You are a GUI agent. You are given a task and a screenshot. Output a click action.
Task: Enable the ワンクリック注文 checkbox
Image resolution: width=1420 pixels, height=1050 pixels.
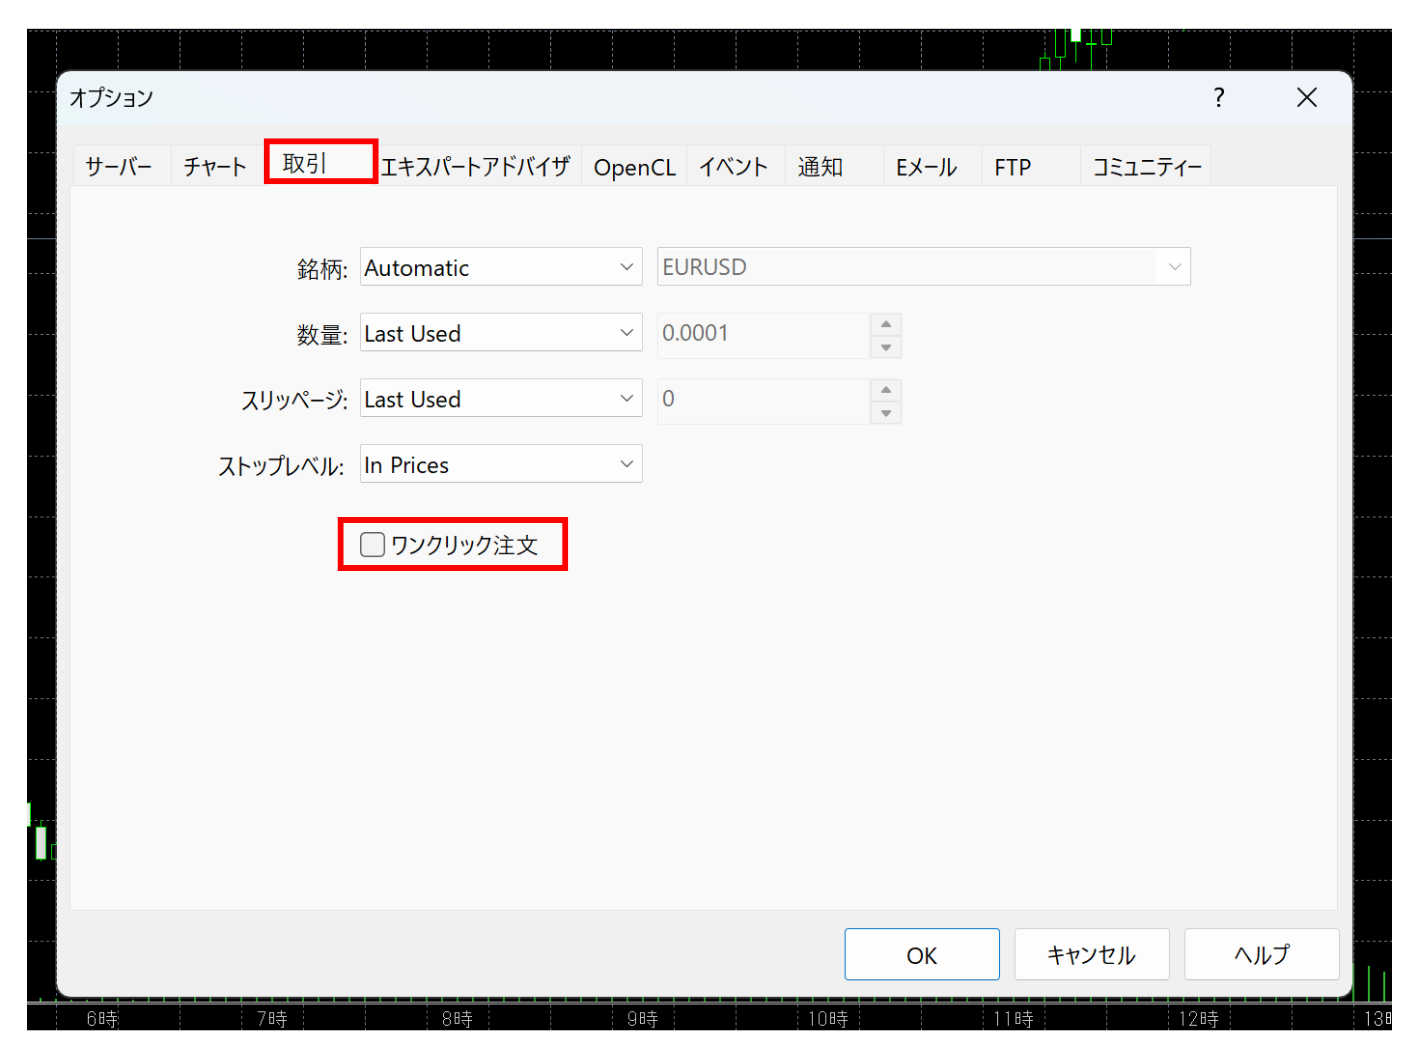click(x=371, y=544)
